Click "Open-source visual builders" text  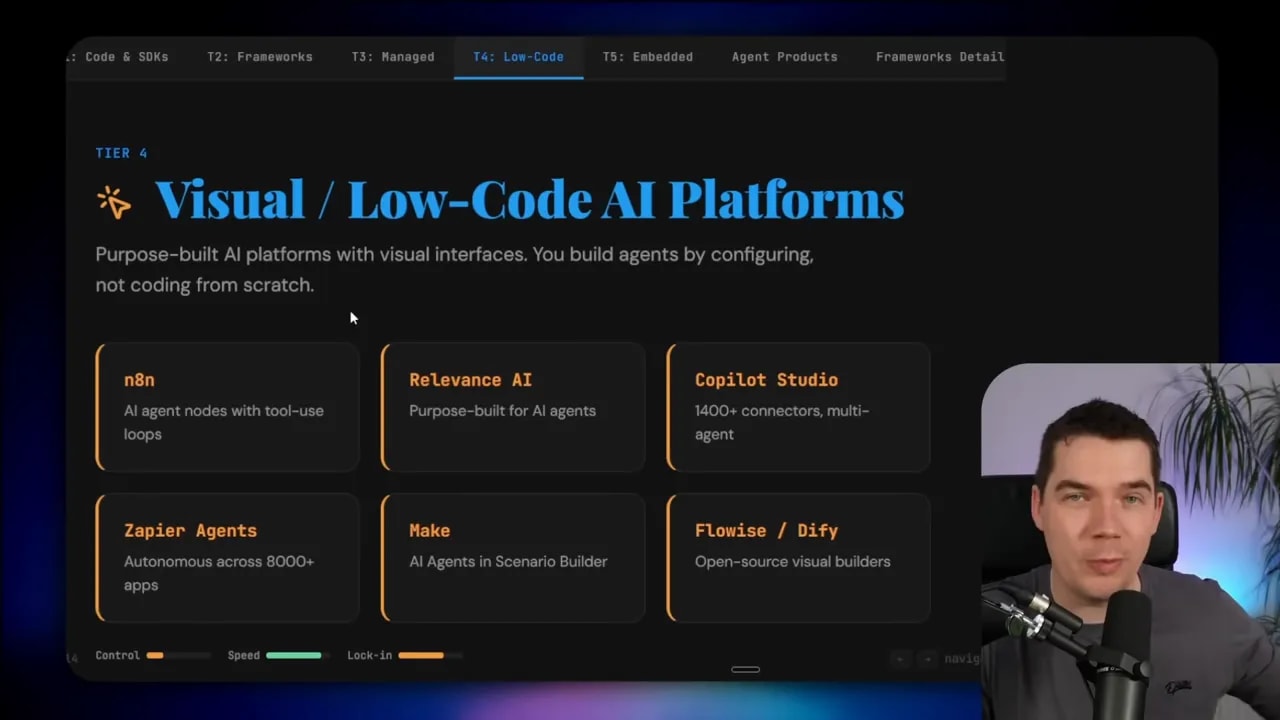coord(792,562)
